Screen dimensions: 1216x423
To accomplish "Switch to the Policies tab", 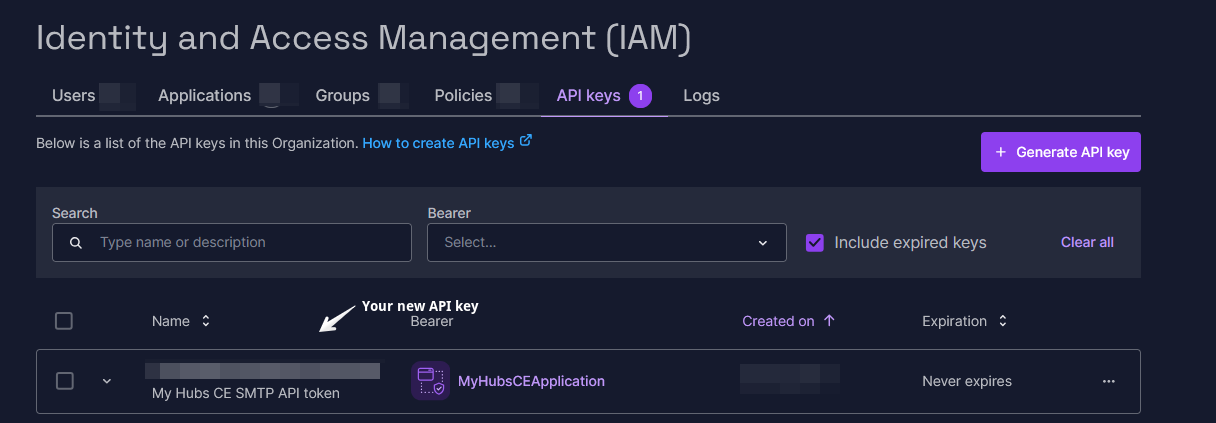I will point(464,96).
